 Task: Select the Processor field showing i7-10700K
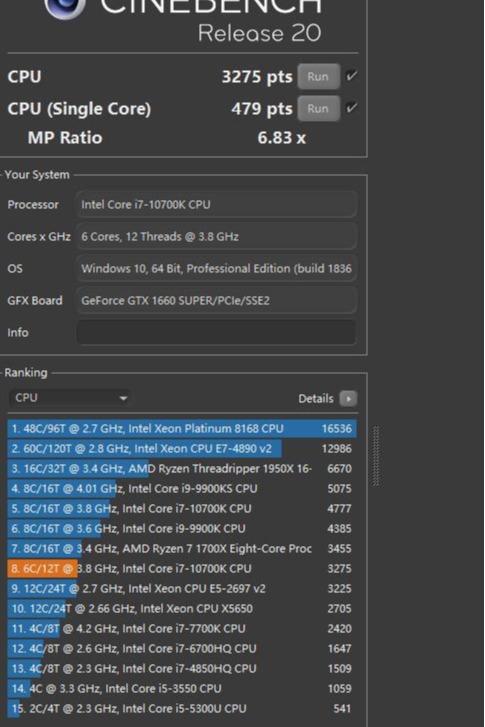click(x=217, y=204)
